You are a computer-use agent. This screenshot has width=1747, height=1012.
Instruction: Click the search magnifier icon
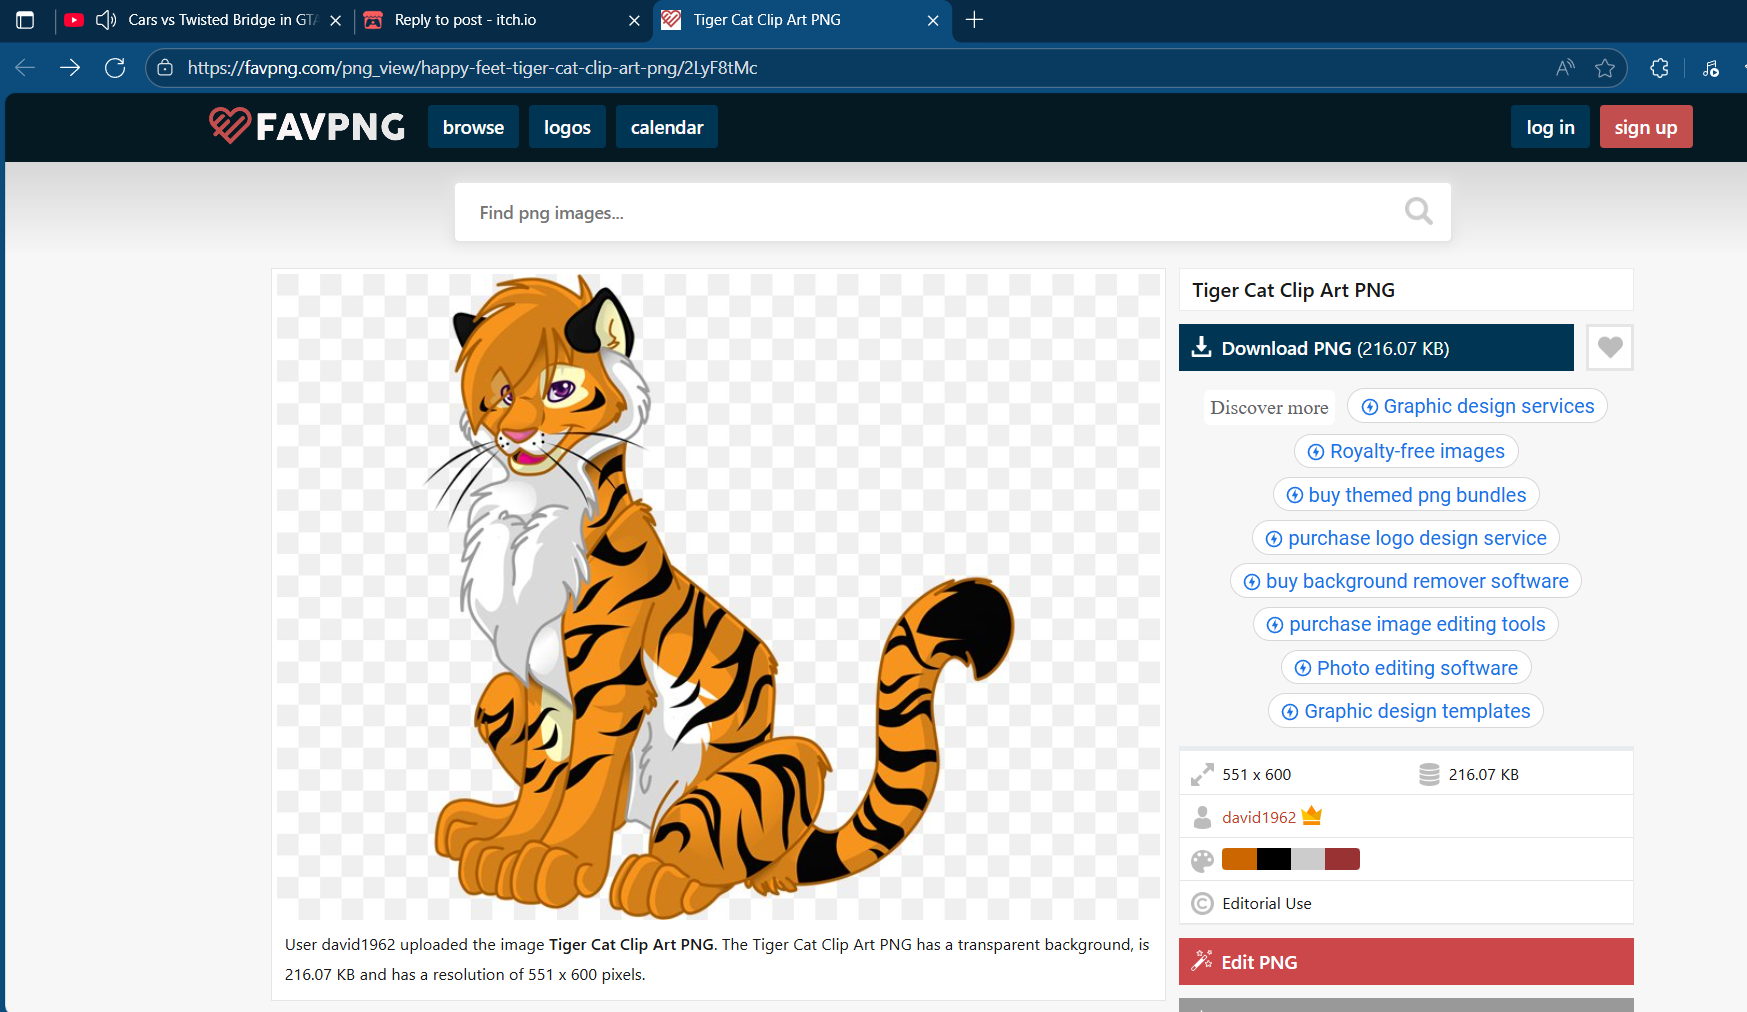pyautogui.click(x=1418, y=211)
